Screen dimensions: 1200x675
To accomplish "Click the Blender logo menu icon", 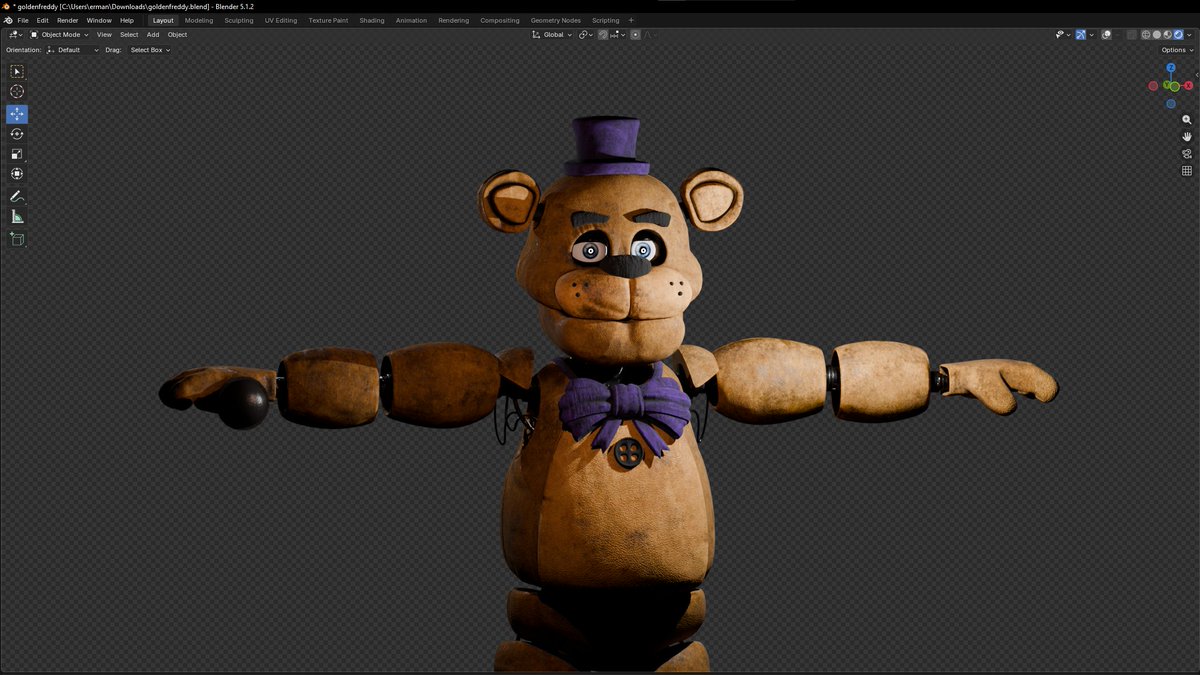I will point(8,20).
